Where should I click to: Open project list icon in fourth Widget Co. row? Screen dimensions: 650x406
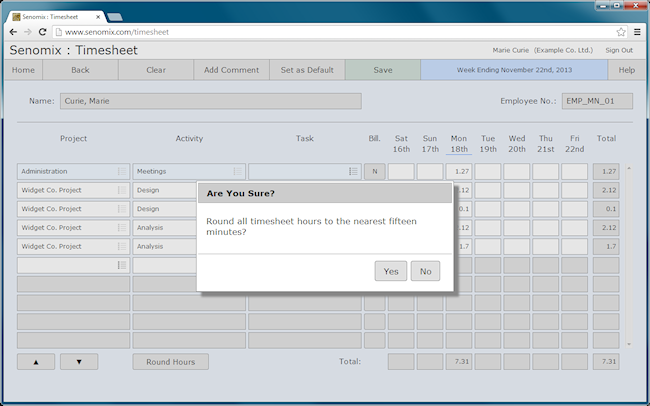click(122, 246)
